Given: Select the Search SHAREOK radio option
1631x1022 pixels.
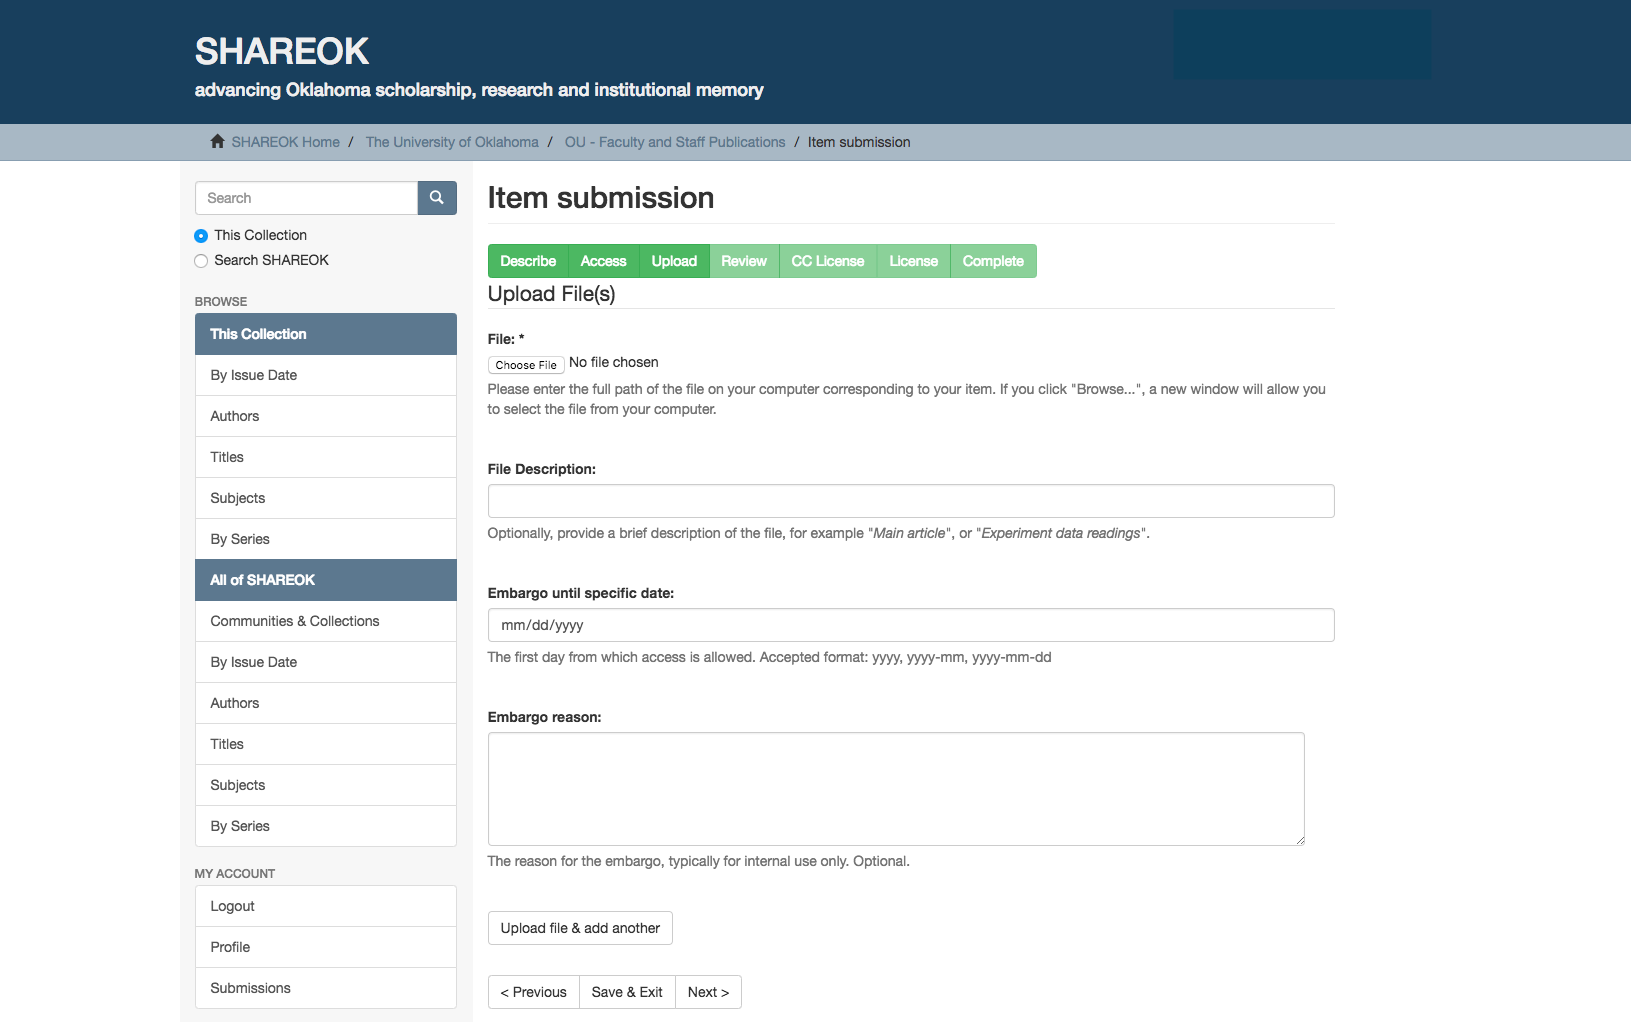Looking at the screenshot, I should (201, 261).
